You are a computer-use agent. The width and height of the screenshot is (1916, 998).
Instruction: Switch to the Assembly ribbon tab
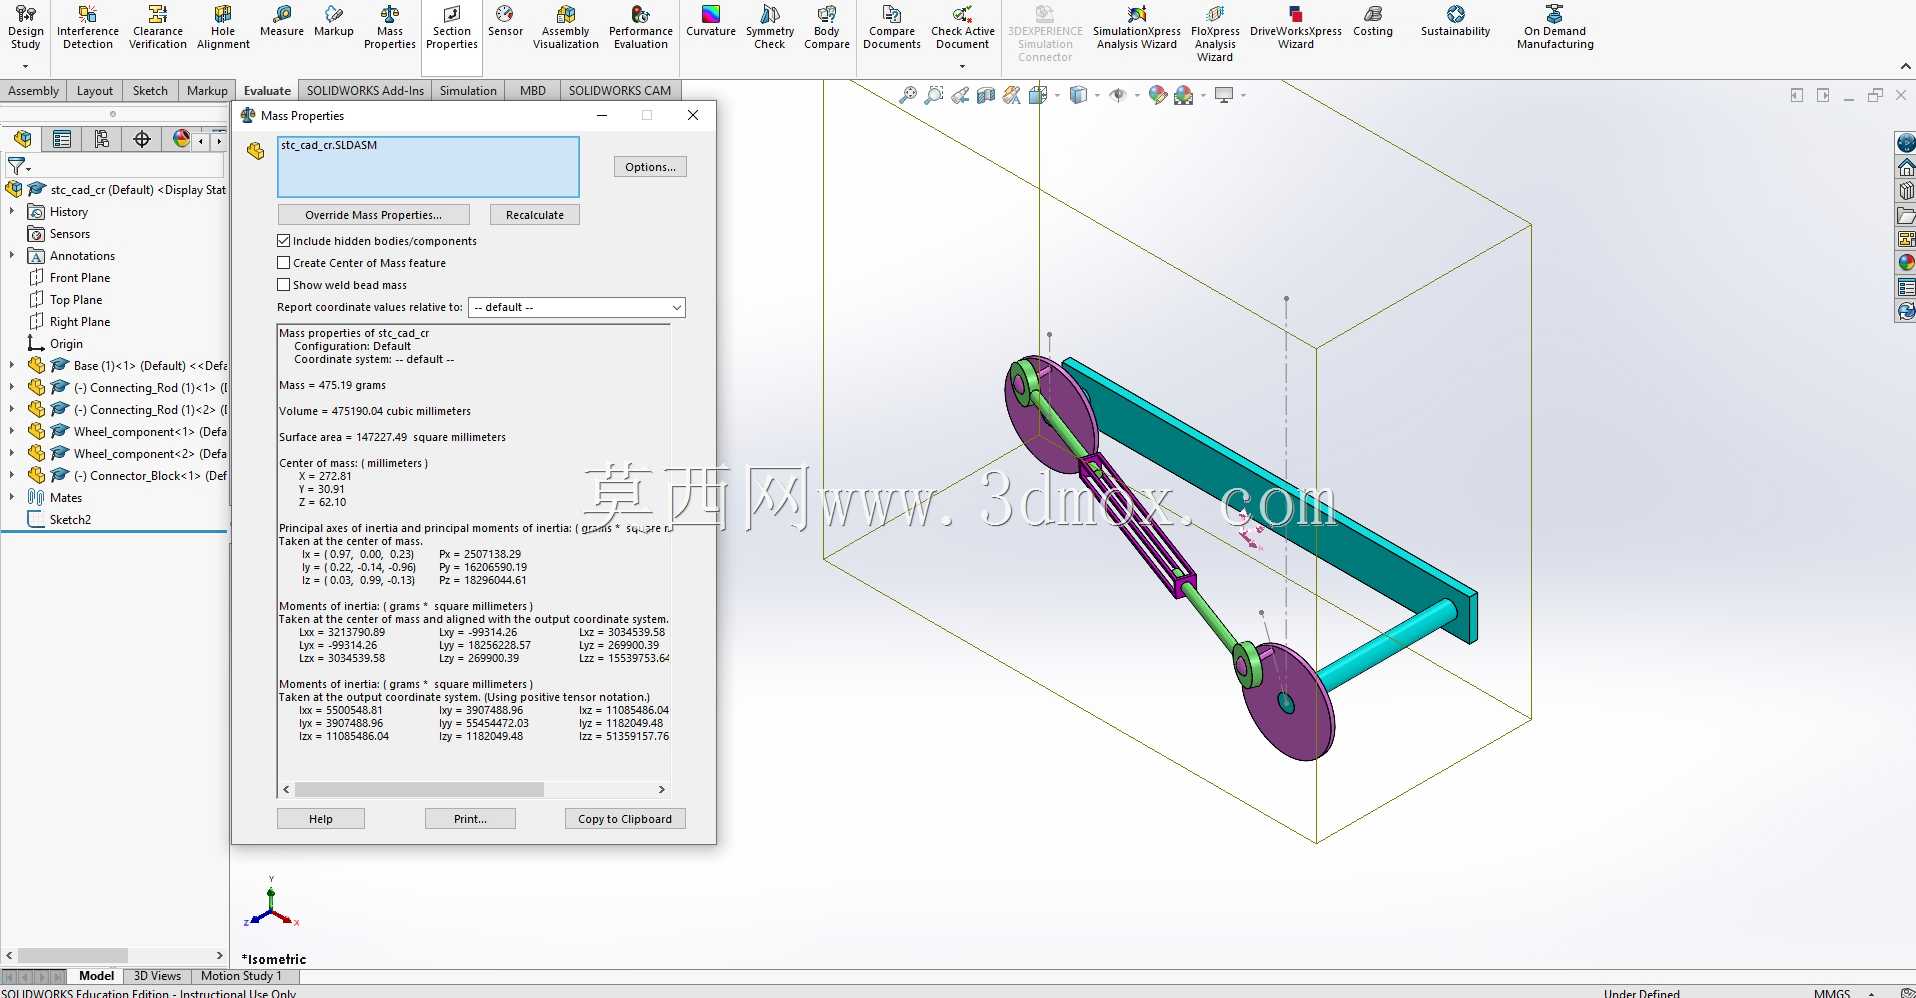[34, 91]
